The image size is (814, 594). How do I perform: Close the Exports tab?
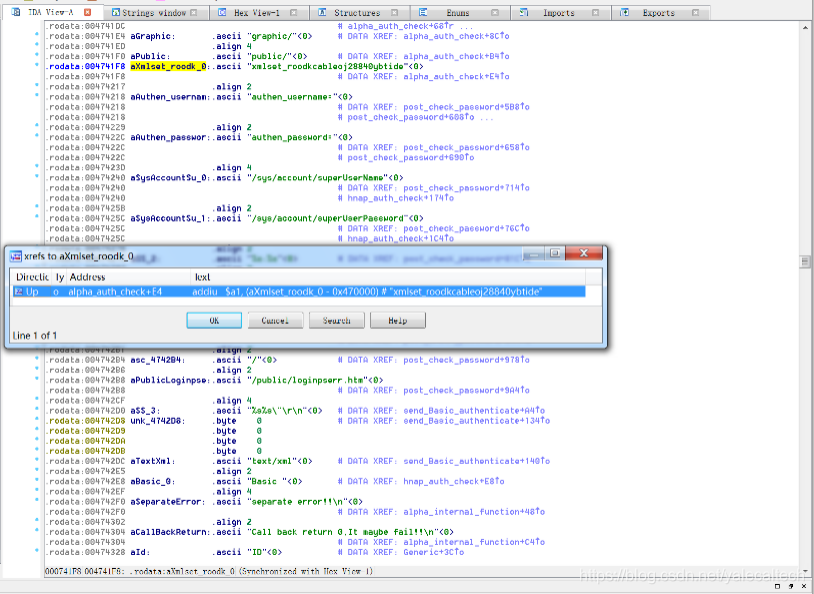coord(695,12)
